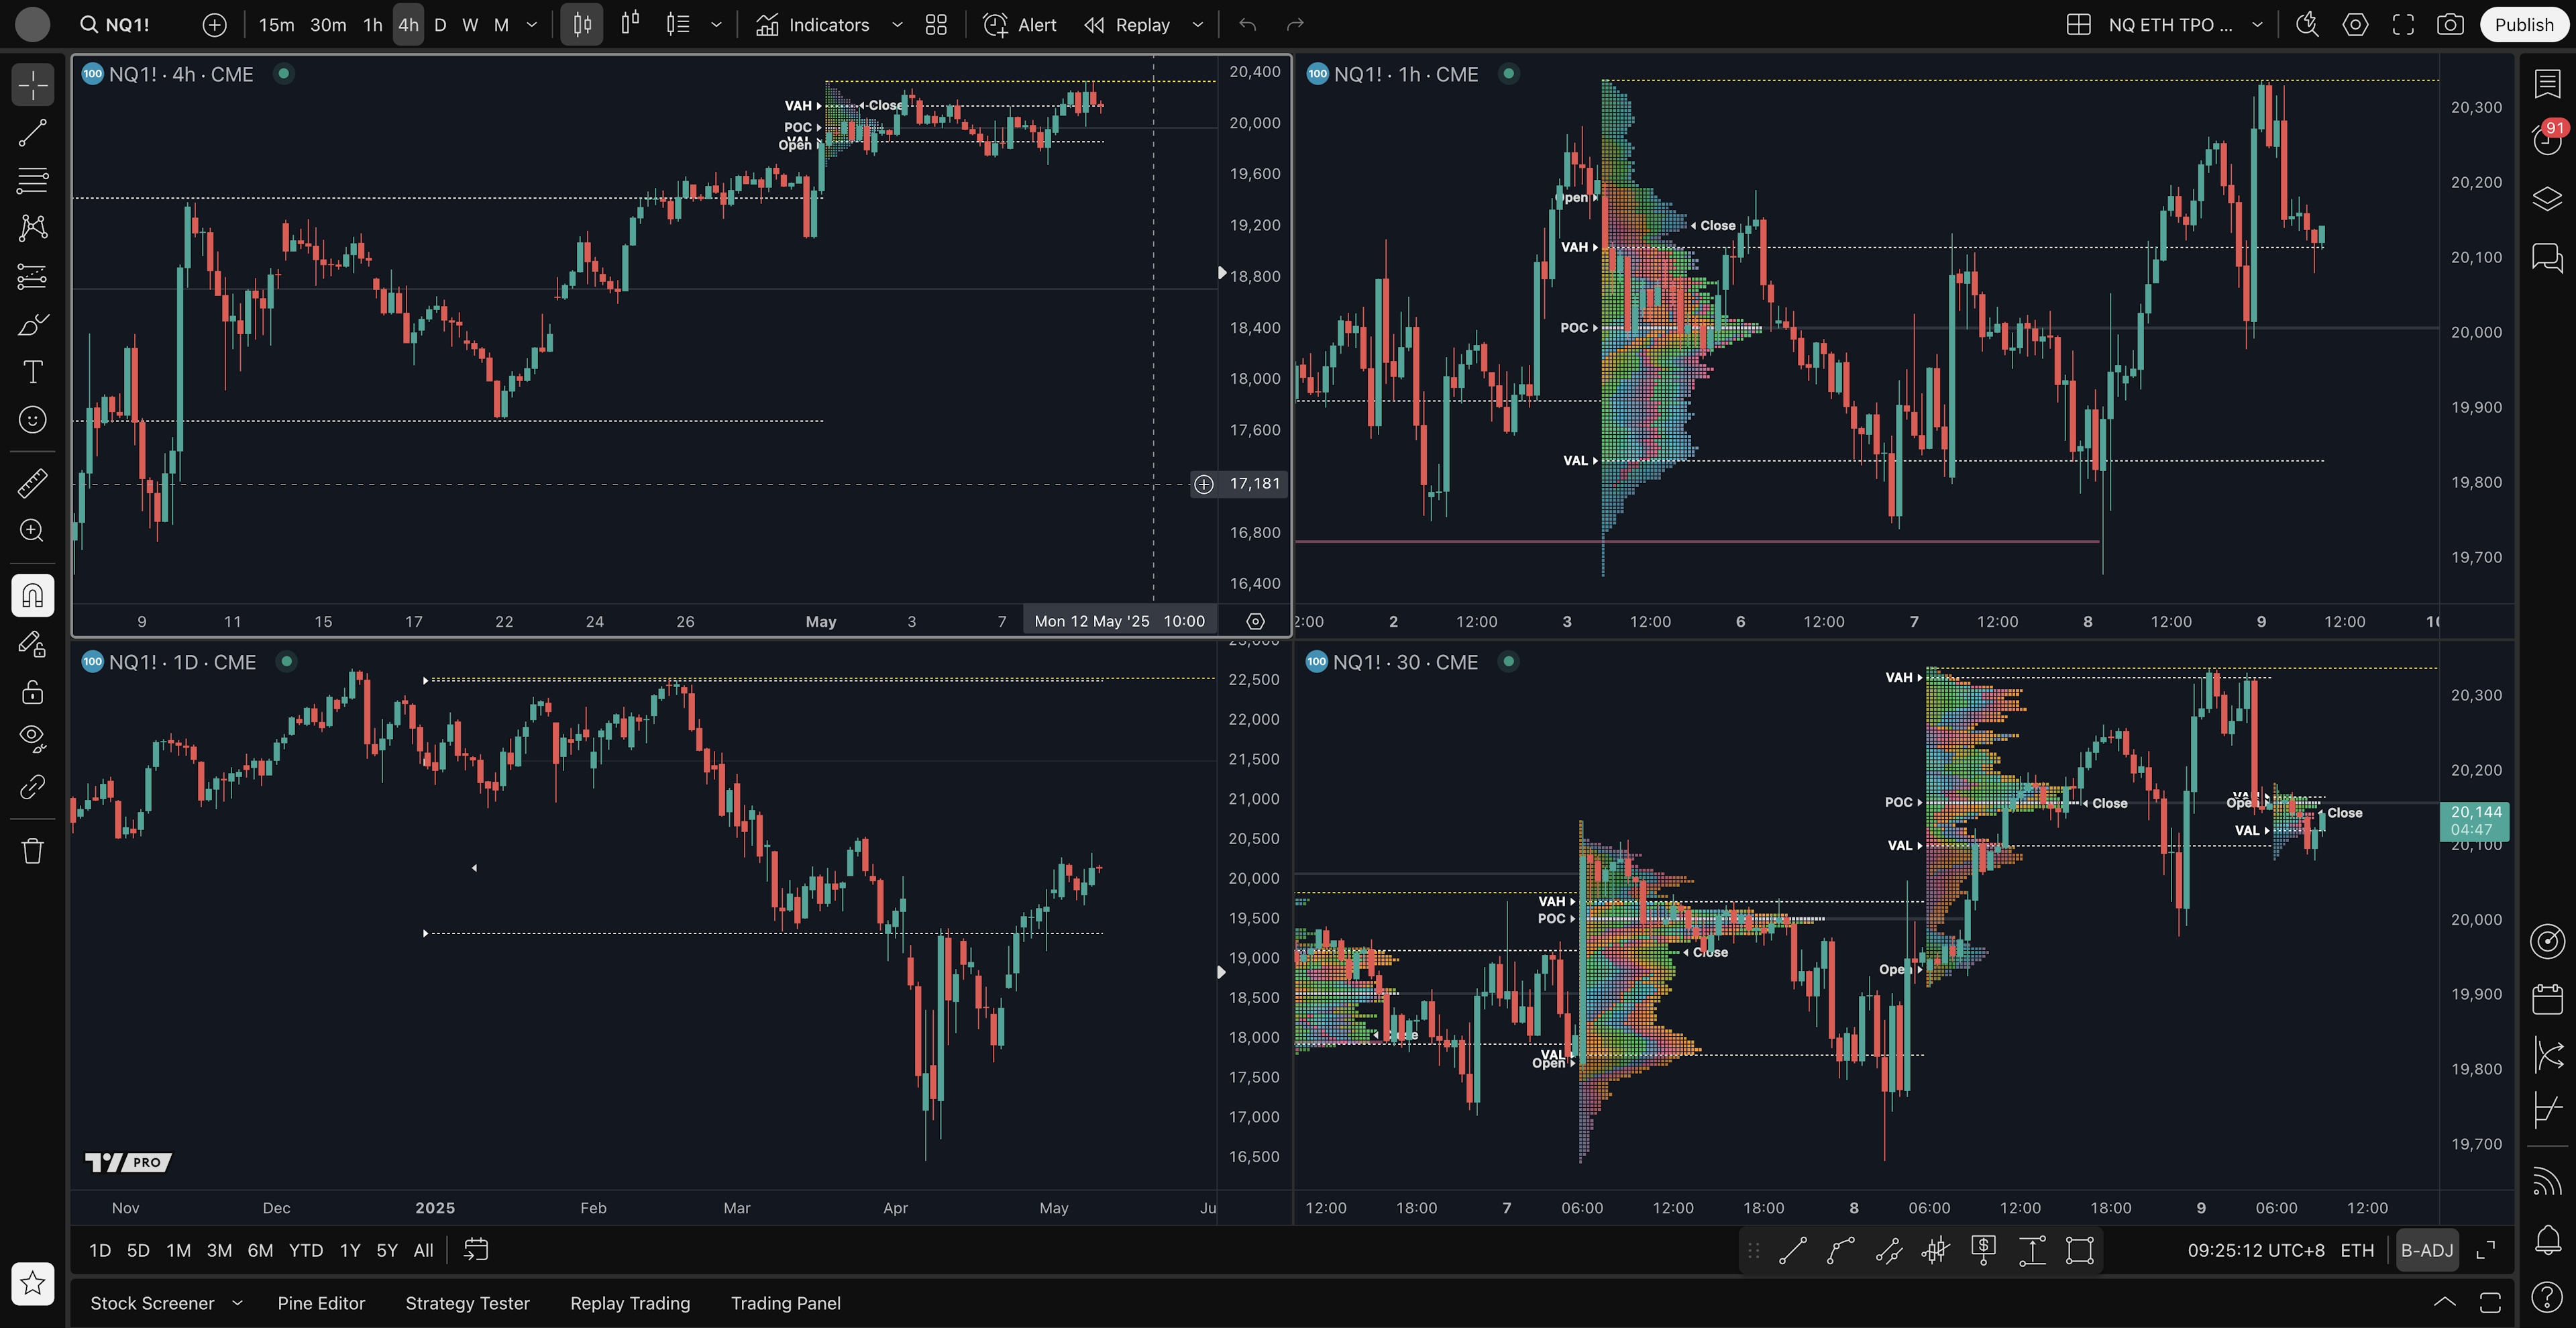Take a chart snapshot with camera icon

point(2450,25)
